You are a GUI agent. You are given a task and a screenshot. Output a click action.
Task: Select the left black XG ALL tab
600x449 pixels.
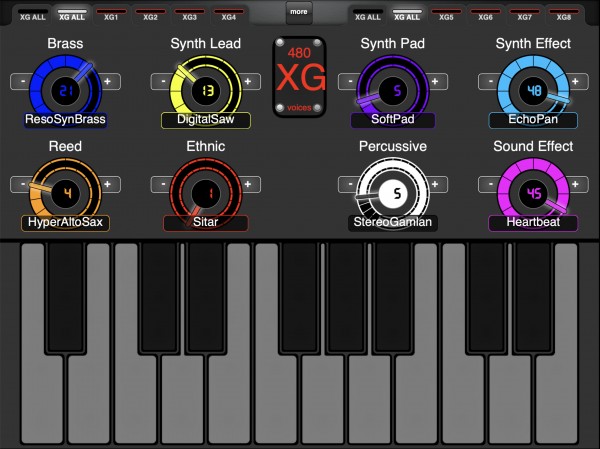(x=33, y=15)
